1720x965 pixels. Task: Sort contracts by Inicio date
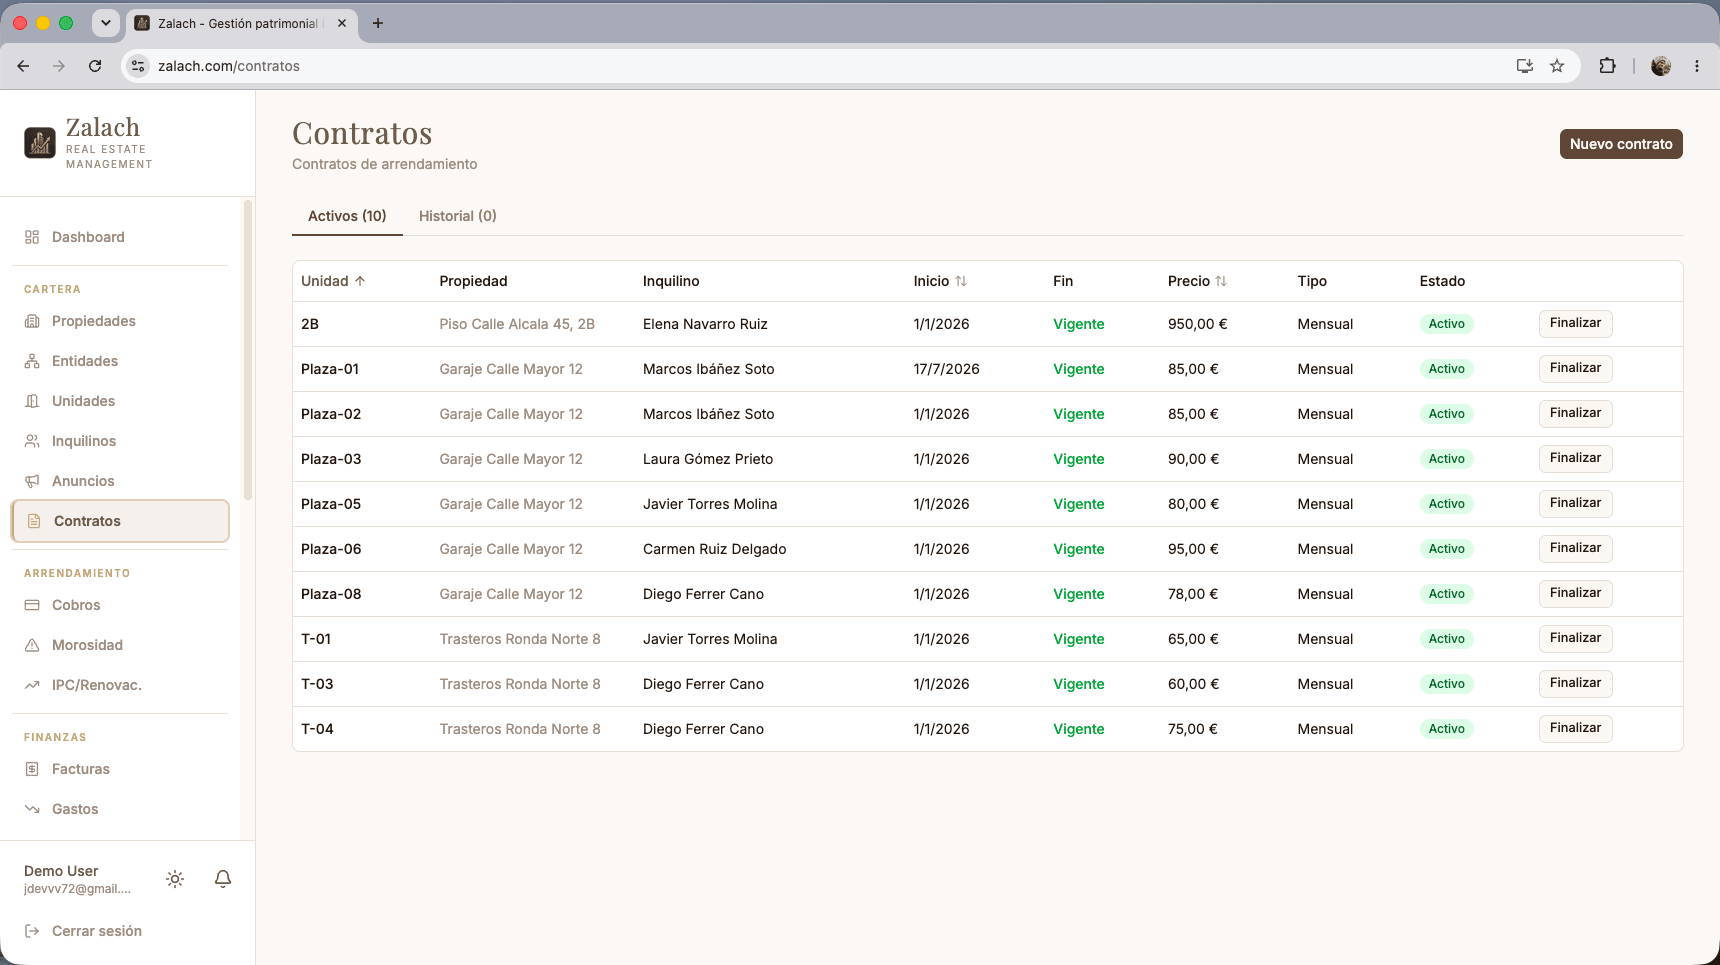[940, 281]
